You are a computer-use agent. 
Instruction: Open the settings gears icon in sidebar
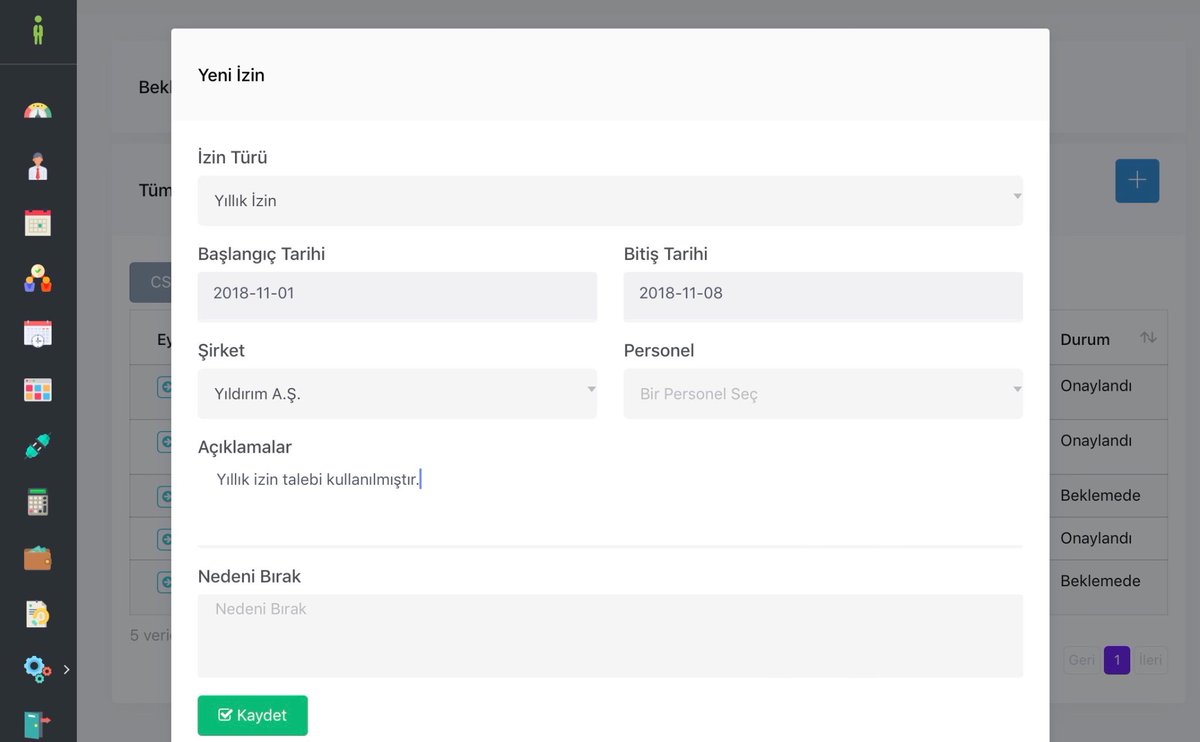(38, 669)
